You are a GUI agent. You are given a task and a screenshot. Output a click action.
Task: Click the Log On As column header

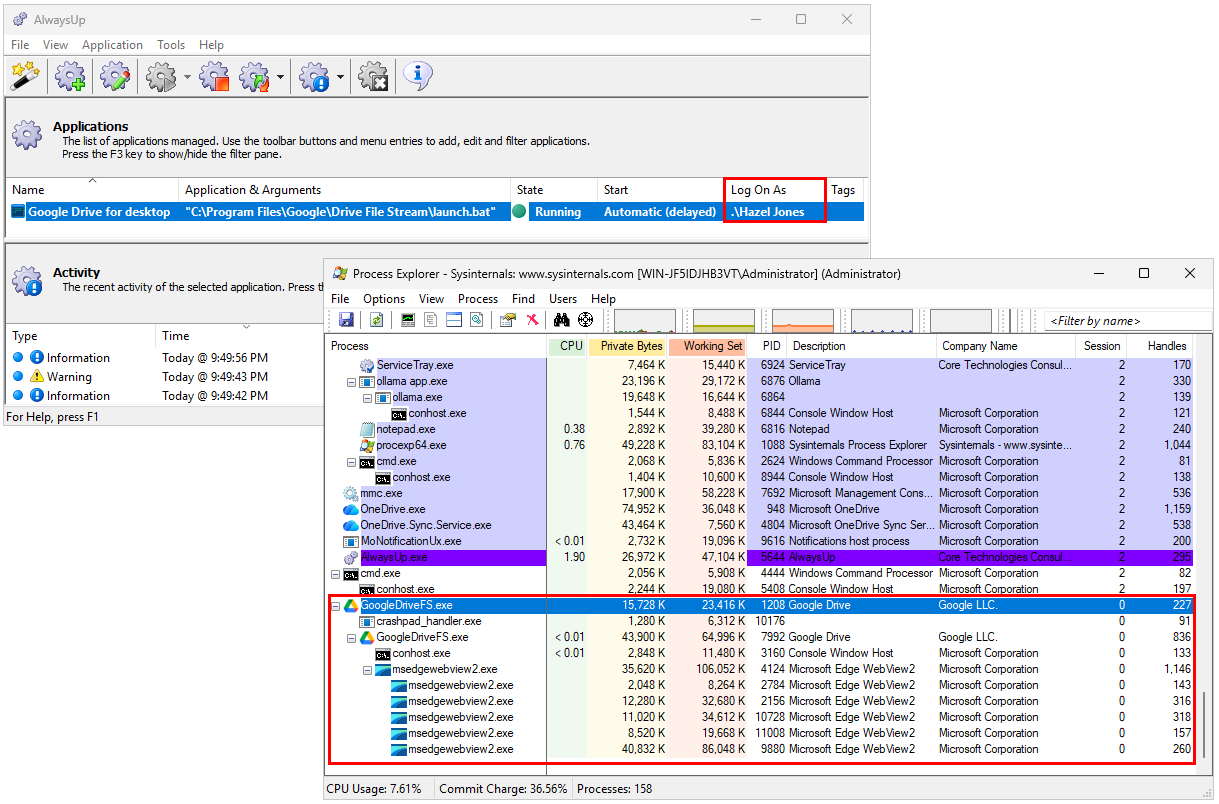(758, 190)
